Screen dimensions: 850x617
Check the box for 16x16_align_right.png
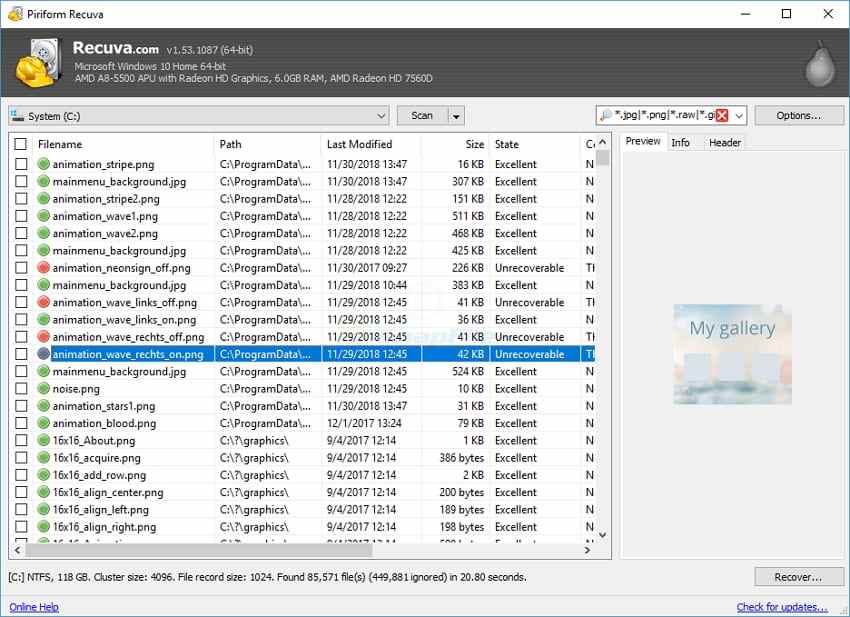pos(21,526)
